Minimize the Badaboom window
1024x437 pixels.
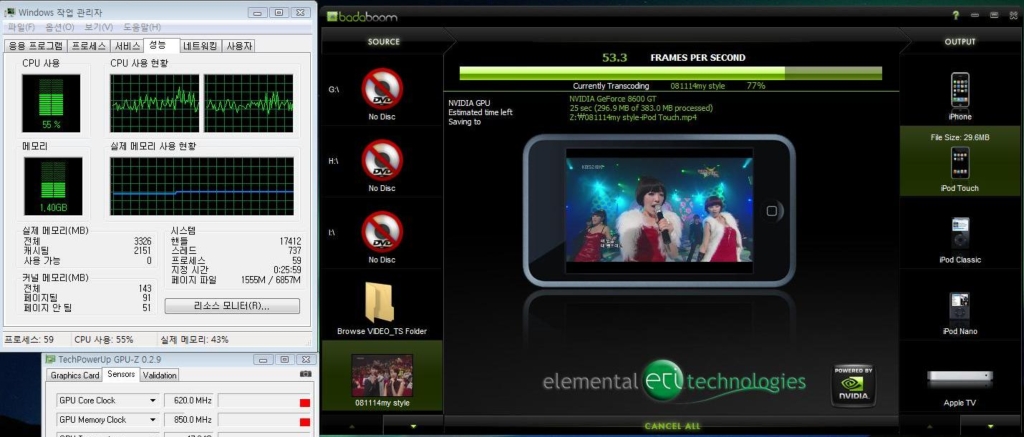click(974, 15)
